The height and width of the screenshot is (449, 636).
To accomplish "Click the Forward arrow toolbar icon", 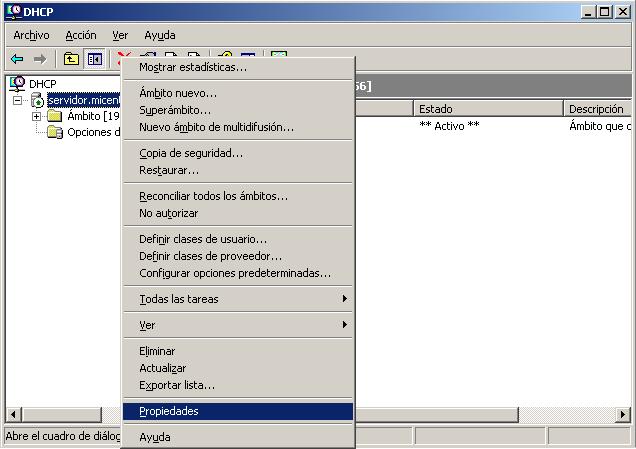I will (40, 59).
